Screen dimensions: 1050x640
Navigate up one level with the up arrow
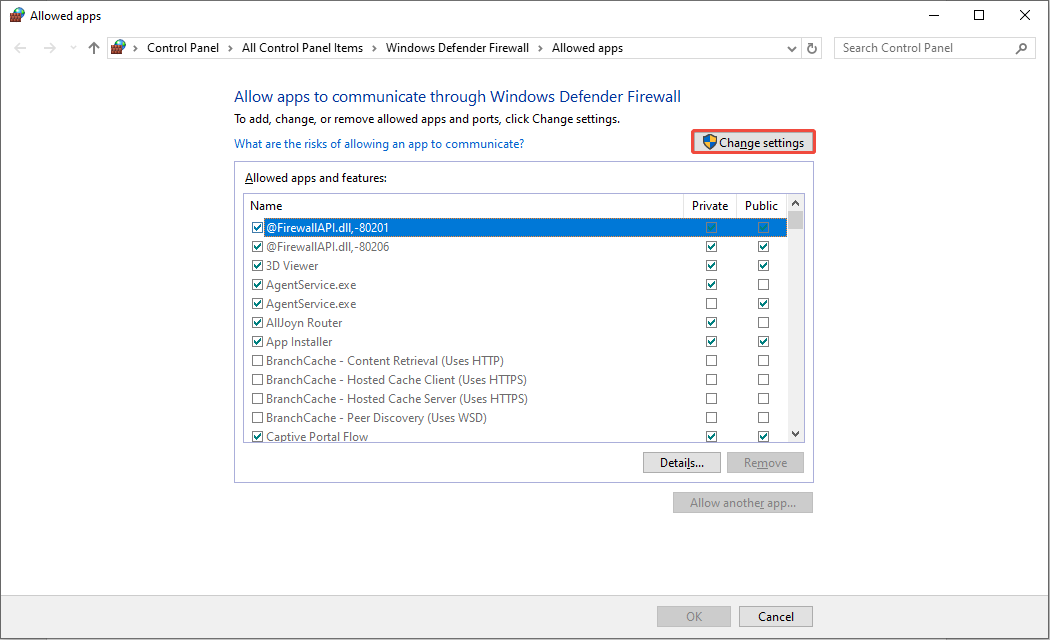tap(93, 47)
